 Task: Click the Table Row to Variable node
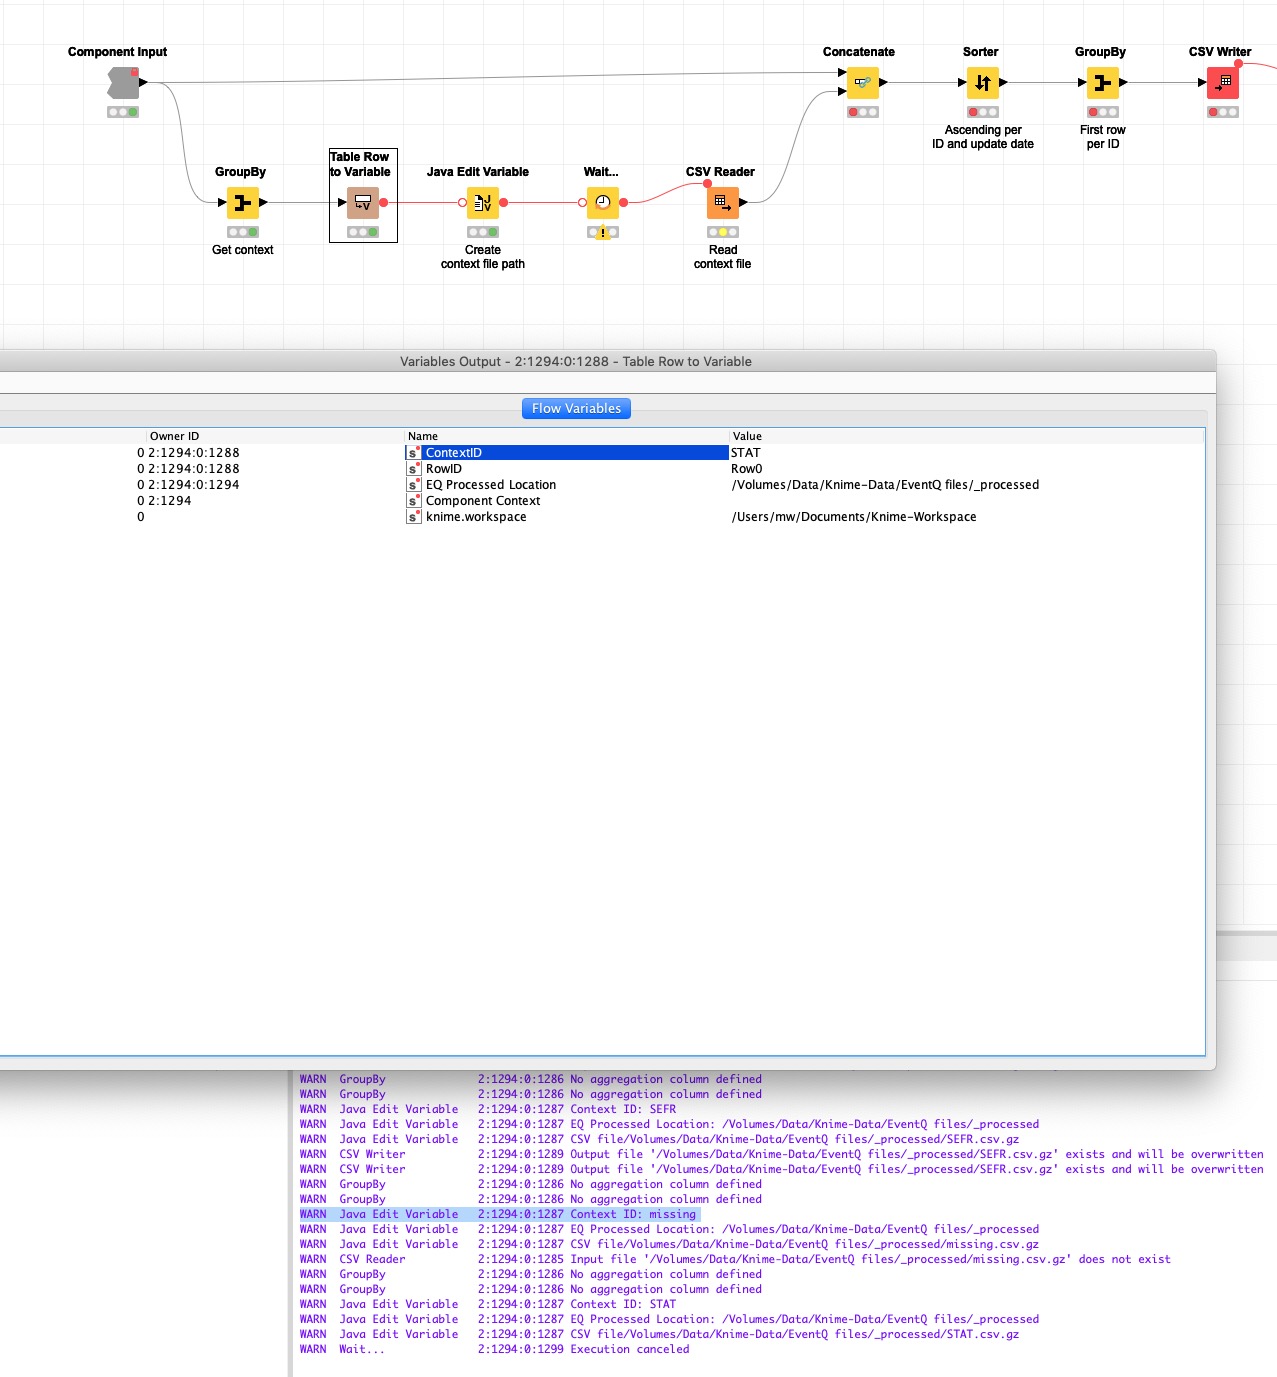(x=363, y=203)
